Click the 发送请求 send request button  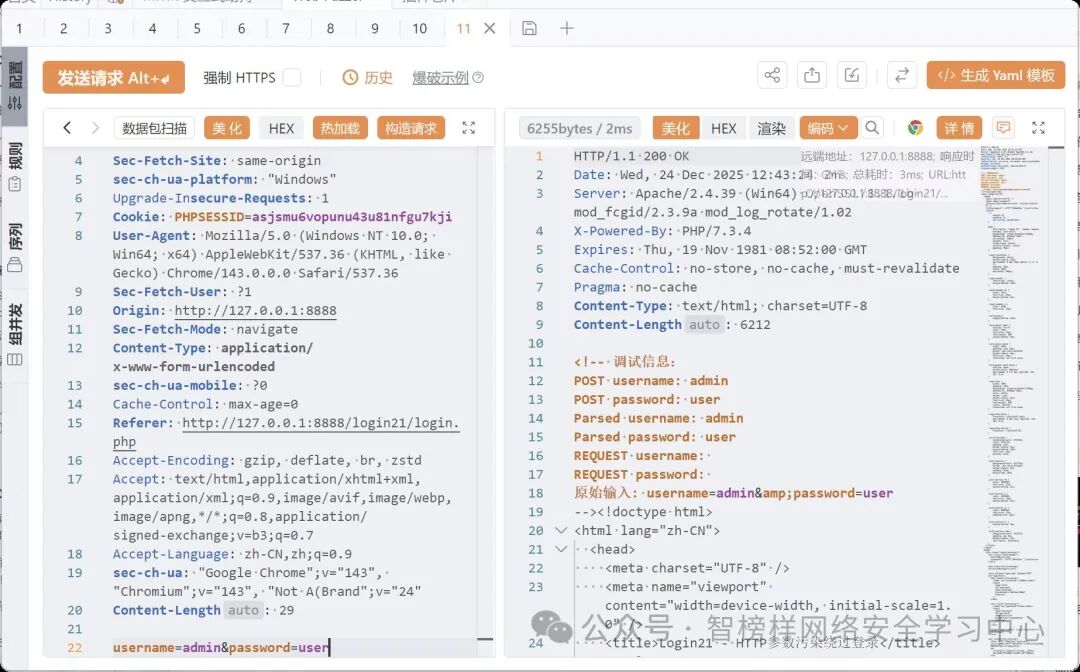click(x=114, y=77)
